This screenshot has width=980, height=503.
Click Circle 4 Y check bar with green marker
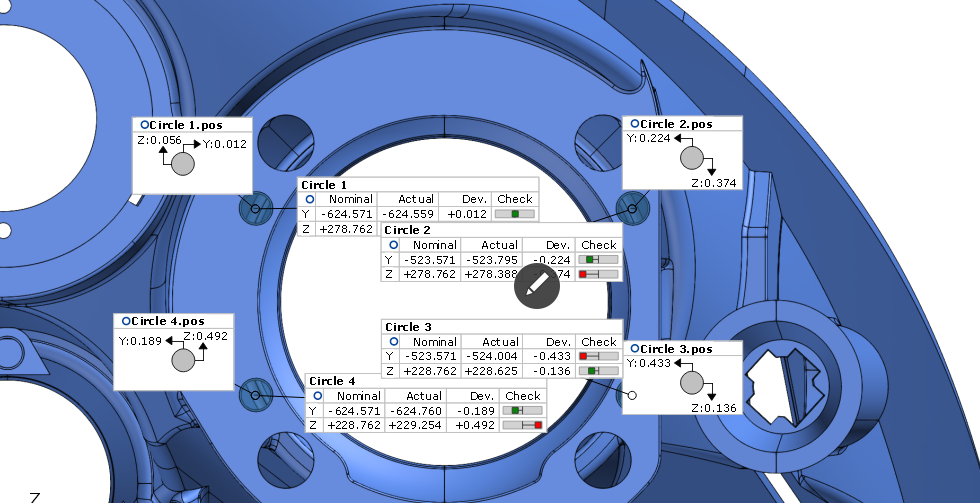(x=522, y=411)
